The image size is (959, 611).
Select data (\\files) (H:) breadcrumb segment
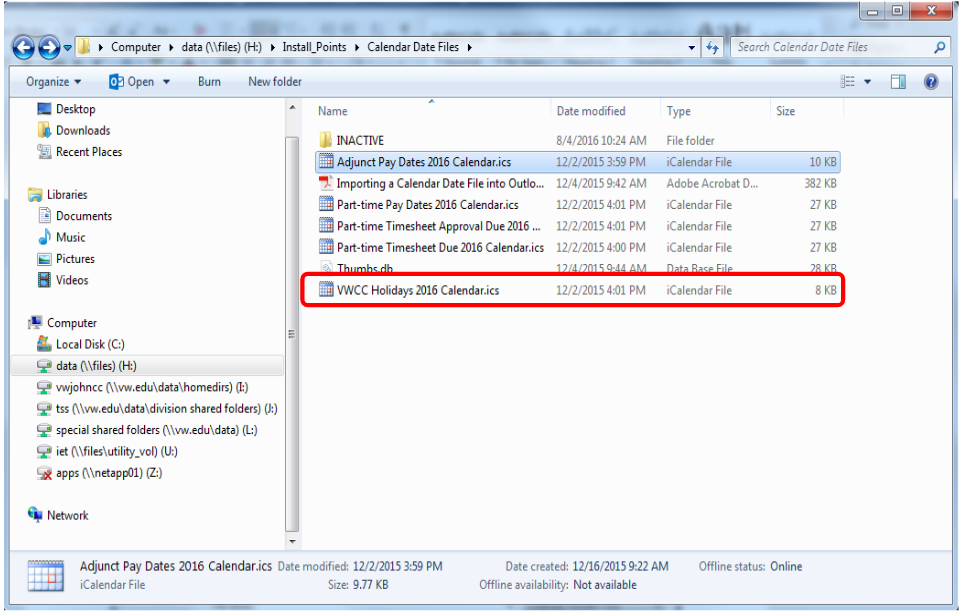click(221, 47)
